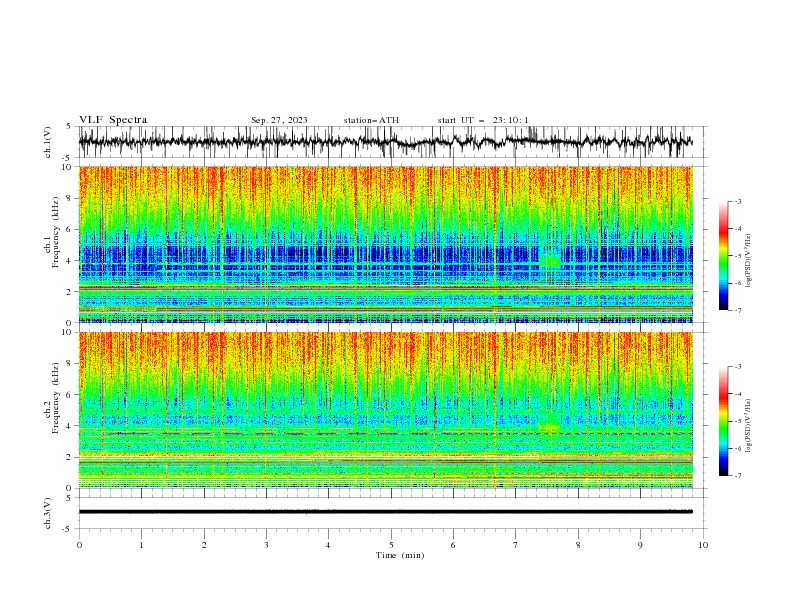Image resolution: width=792 pixels, height=612 pixels.
Task: Click the upper color bar "-3" tick label
Action: click(x=738, y=201)
